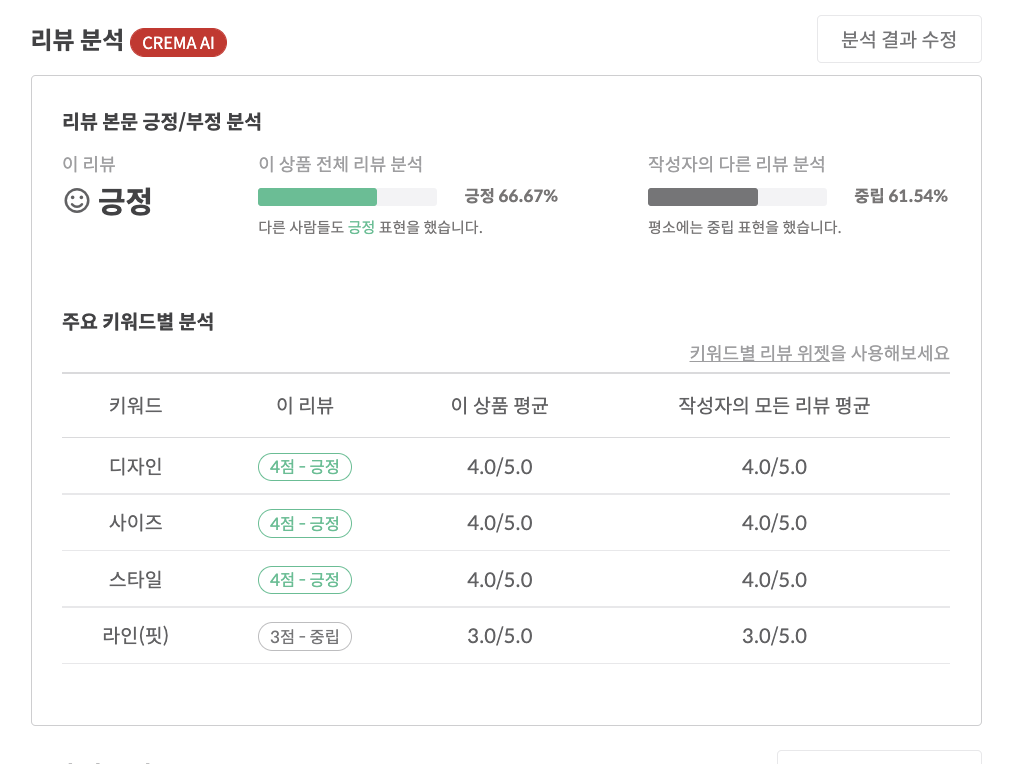
Task: Click the 4점 - 긍정 badge for 스타일
Action: (x=304, y=580)
